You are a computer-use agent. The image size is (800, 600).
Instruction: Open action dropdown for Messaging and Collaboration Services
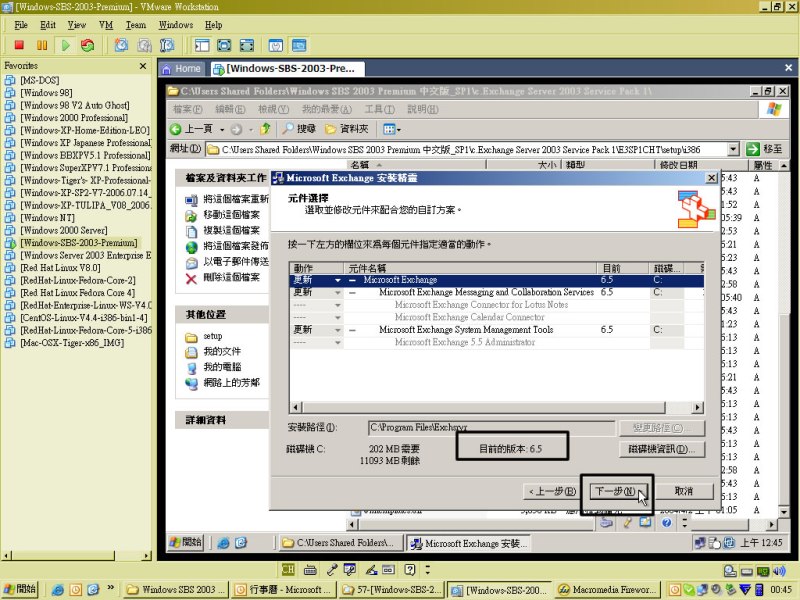pyautogui.click(x=337, y=292)
